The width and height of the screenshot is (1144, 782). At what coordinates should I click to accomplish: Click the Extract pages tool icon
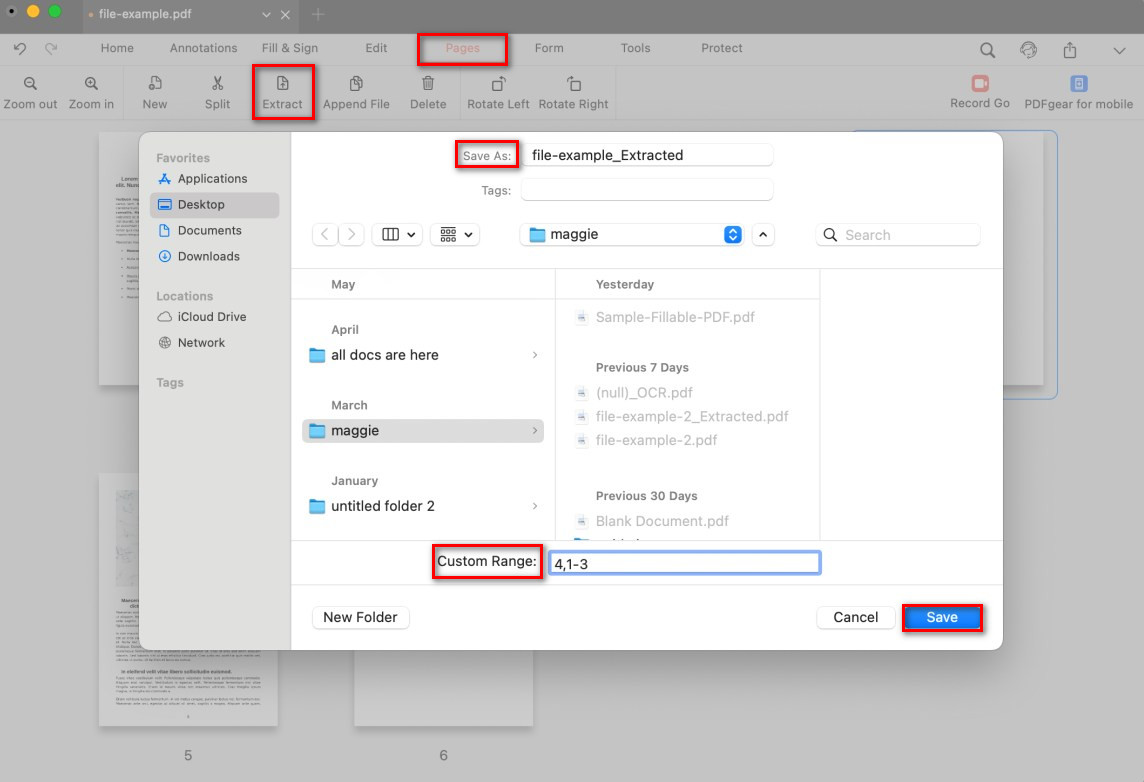tap(282, 84)
